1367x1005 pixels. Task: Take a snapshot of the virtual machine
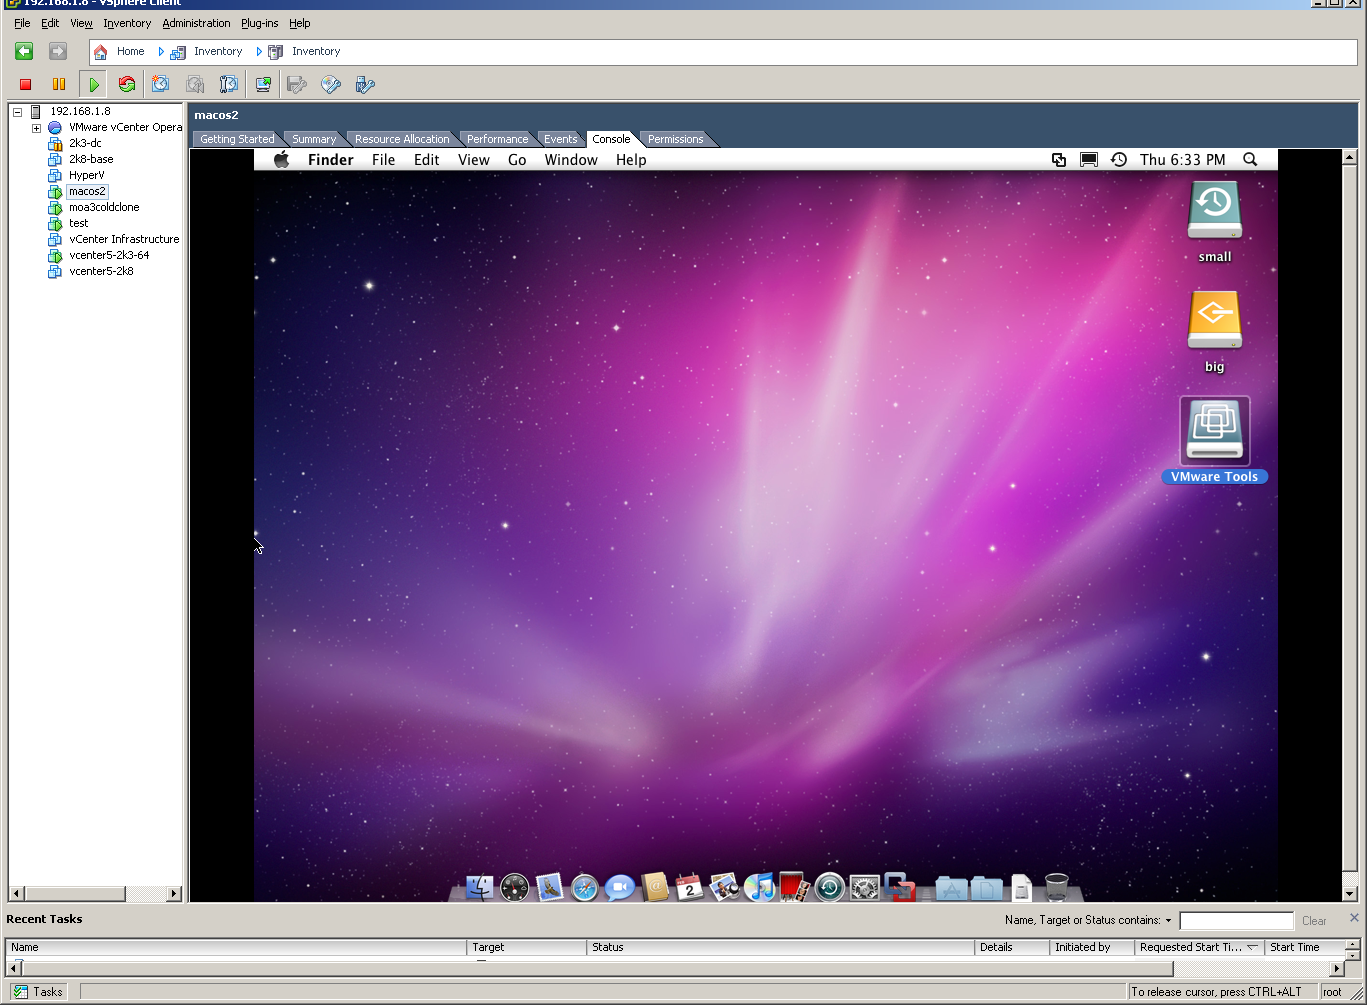[x=161, y=85]
